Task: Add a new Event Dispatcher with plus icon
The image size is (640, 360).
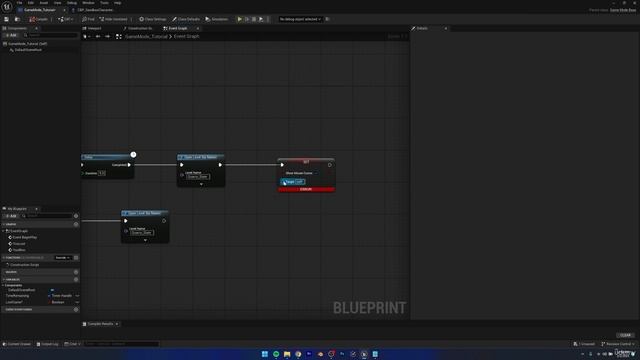Action: pos(76,310)
